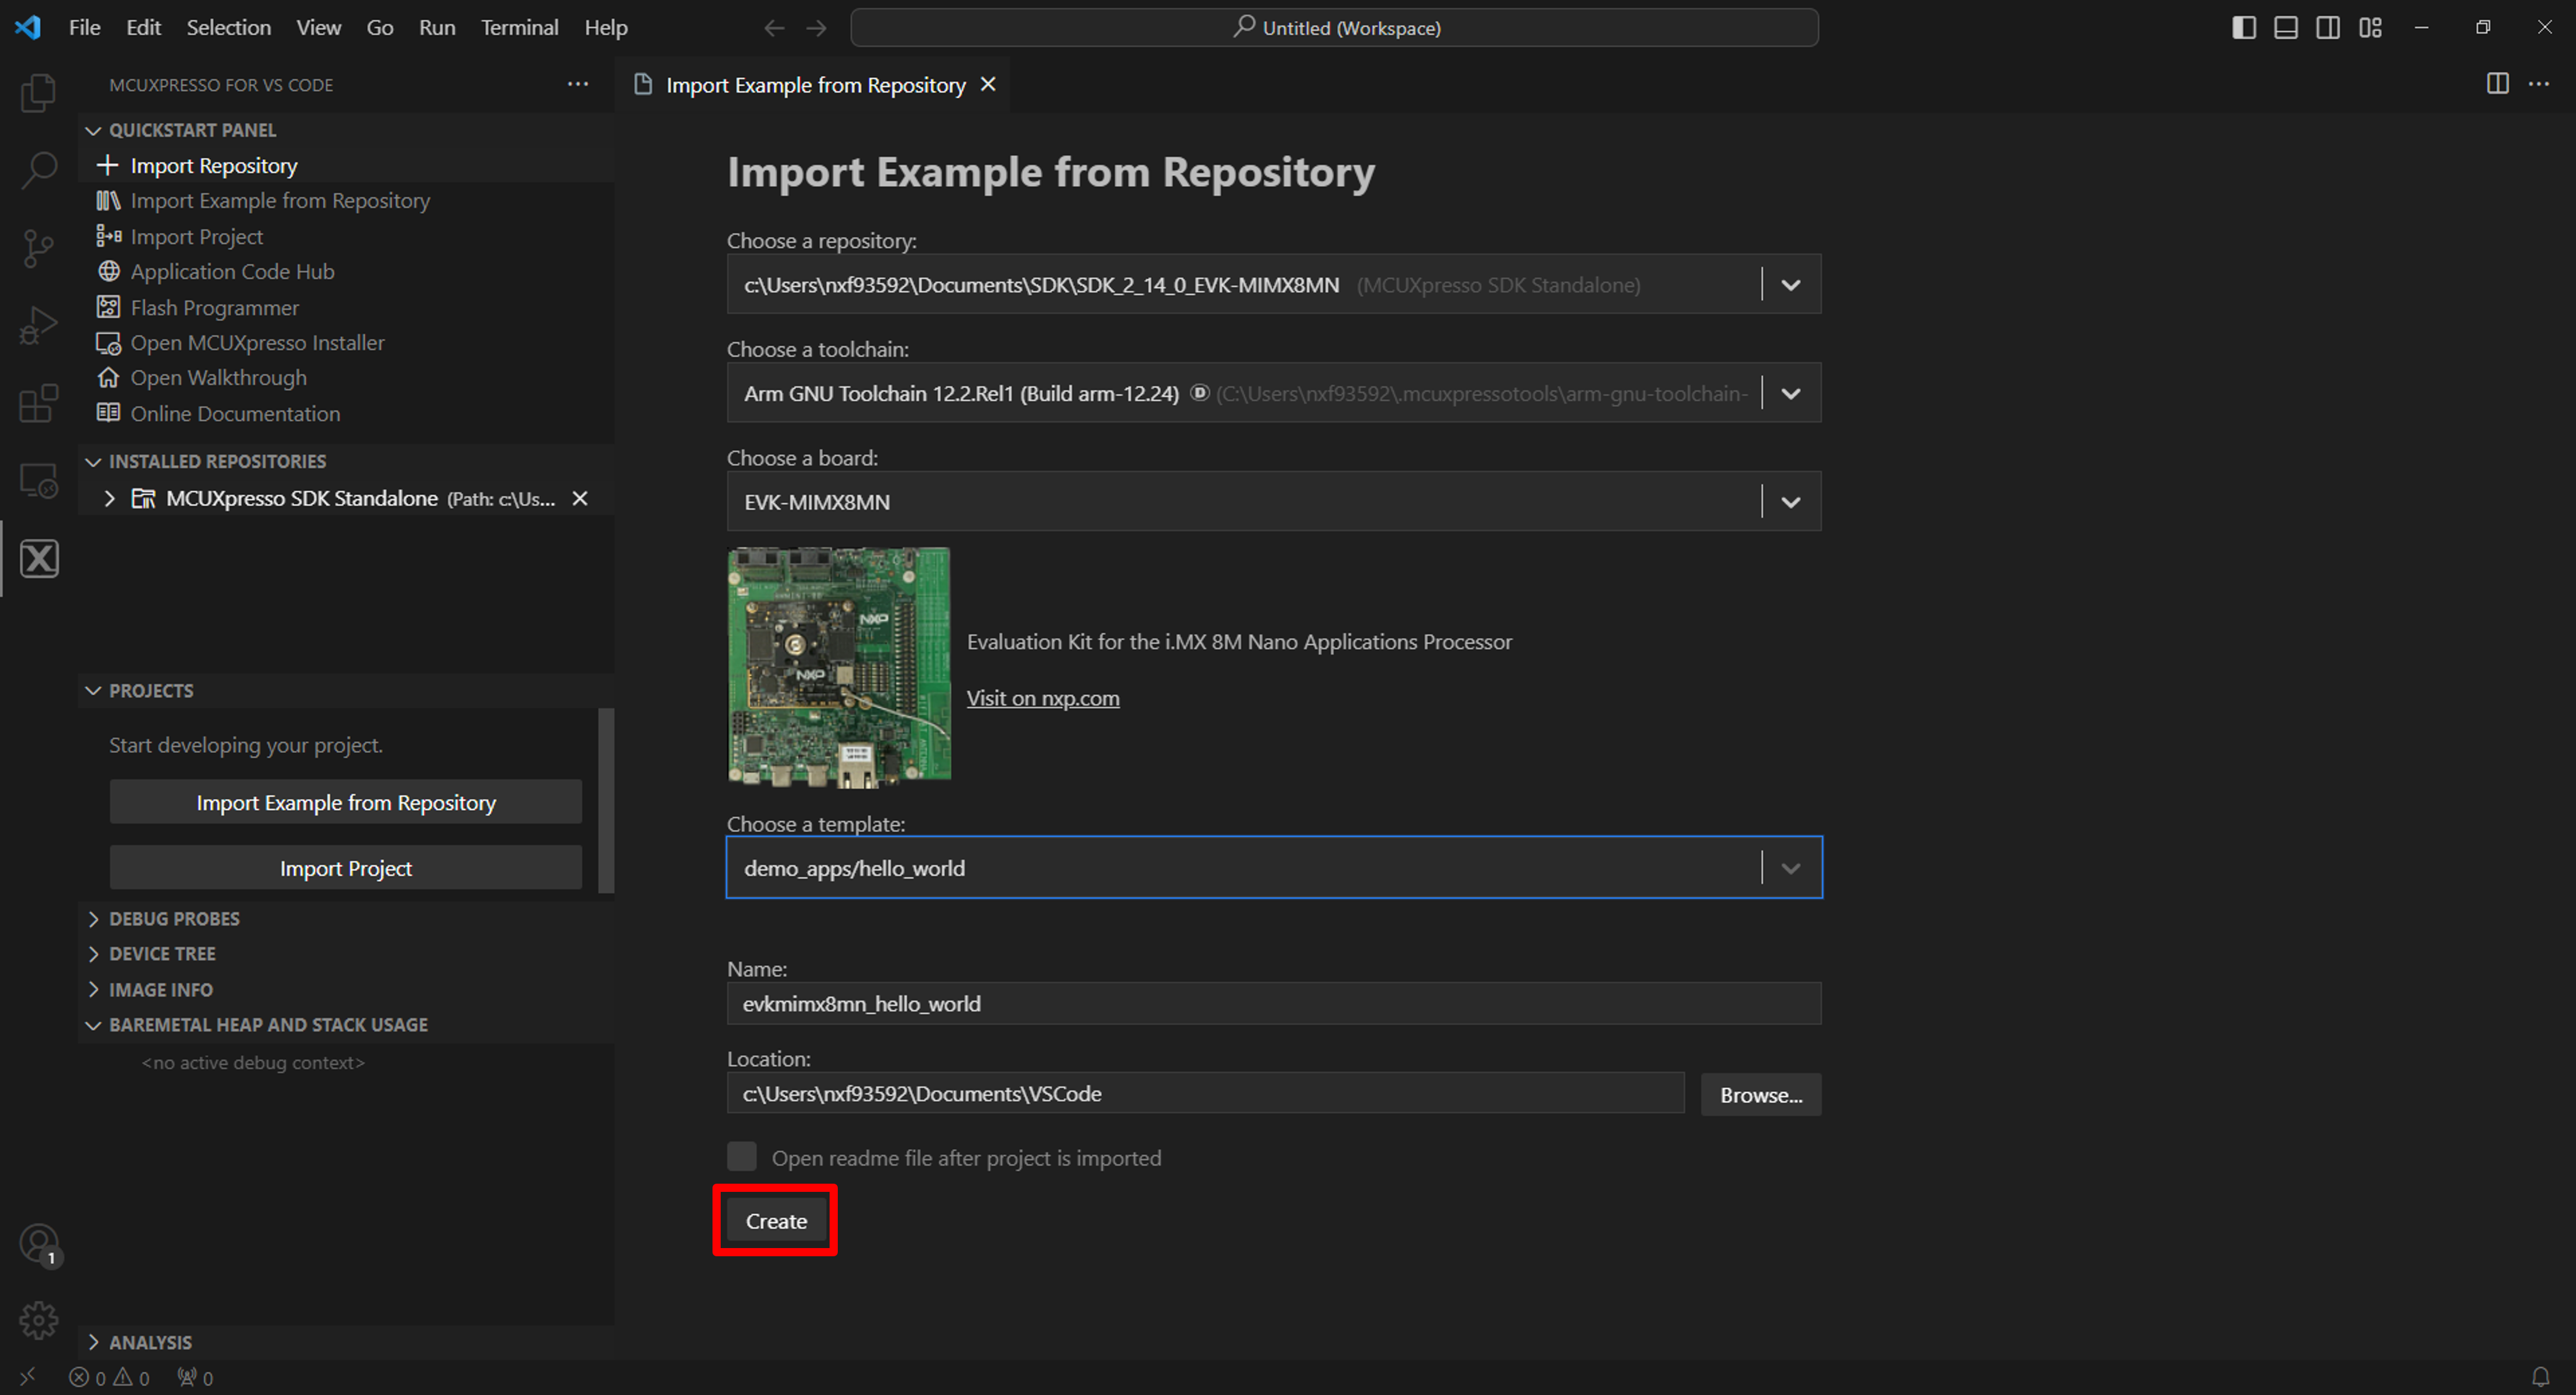Open the Accounts icon with badge
The width and height of the screenshot is (2576, 1395).
38,1244
